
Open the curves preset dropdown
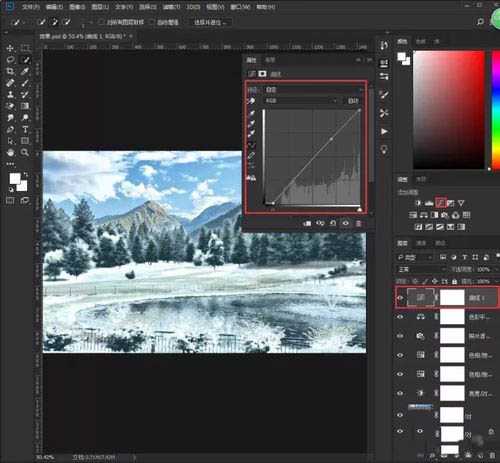(x=313, y=89)
